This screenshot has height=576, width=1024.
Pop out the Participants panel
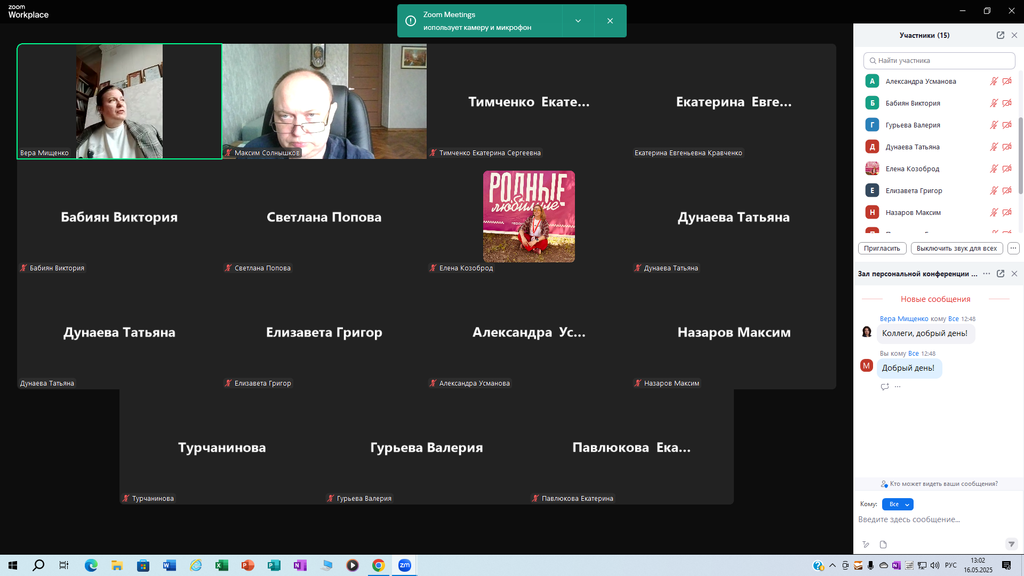pyautogui.click(x=1000, y=35)
